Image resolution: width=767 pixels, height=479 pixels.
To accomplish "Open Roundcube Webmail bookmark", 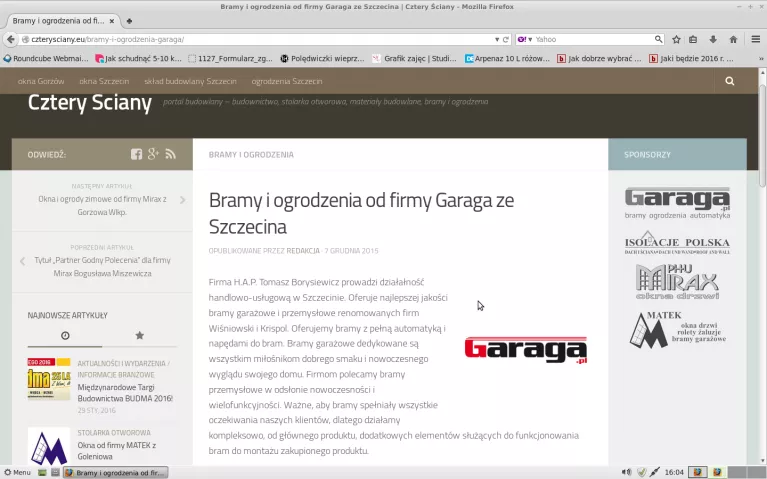I will (46, 58).
